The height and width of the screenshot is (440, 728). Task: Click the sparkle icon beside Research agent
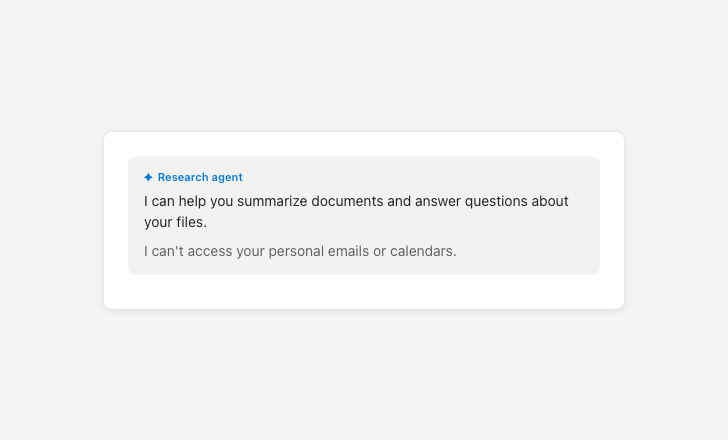tap(148, 177)
